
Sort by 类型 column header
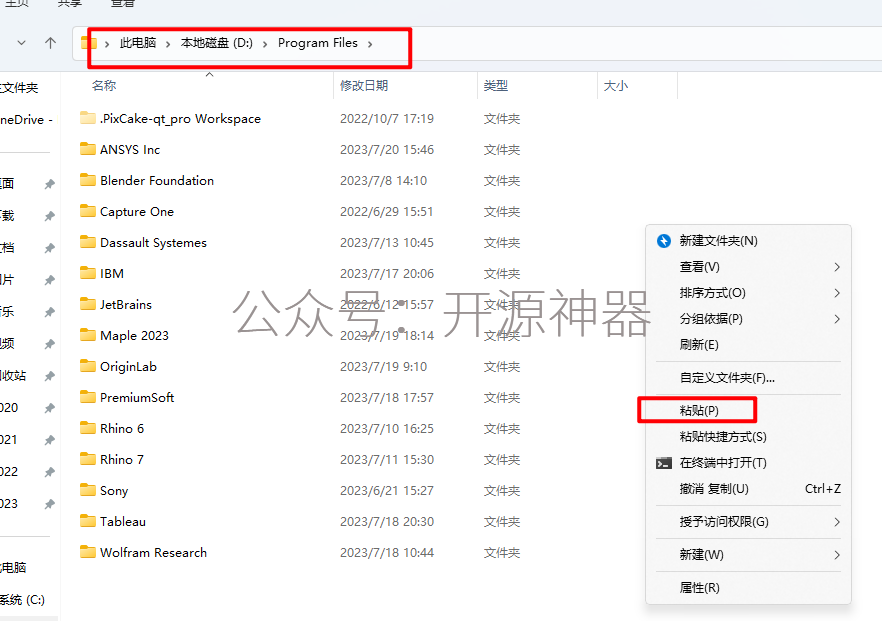496,86
